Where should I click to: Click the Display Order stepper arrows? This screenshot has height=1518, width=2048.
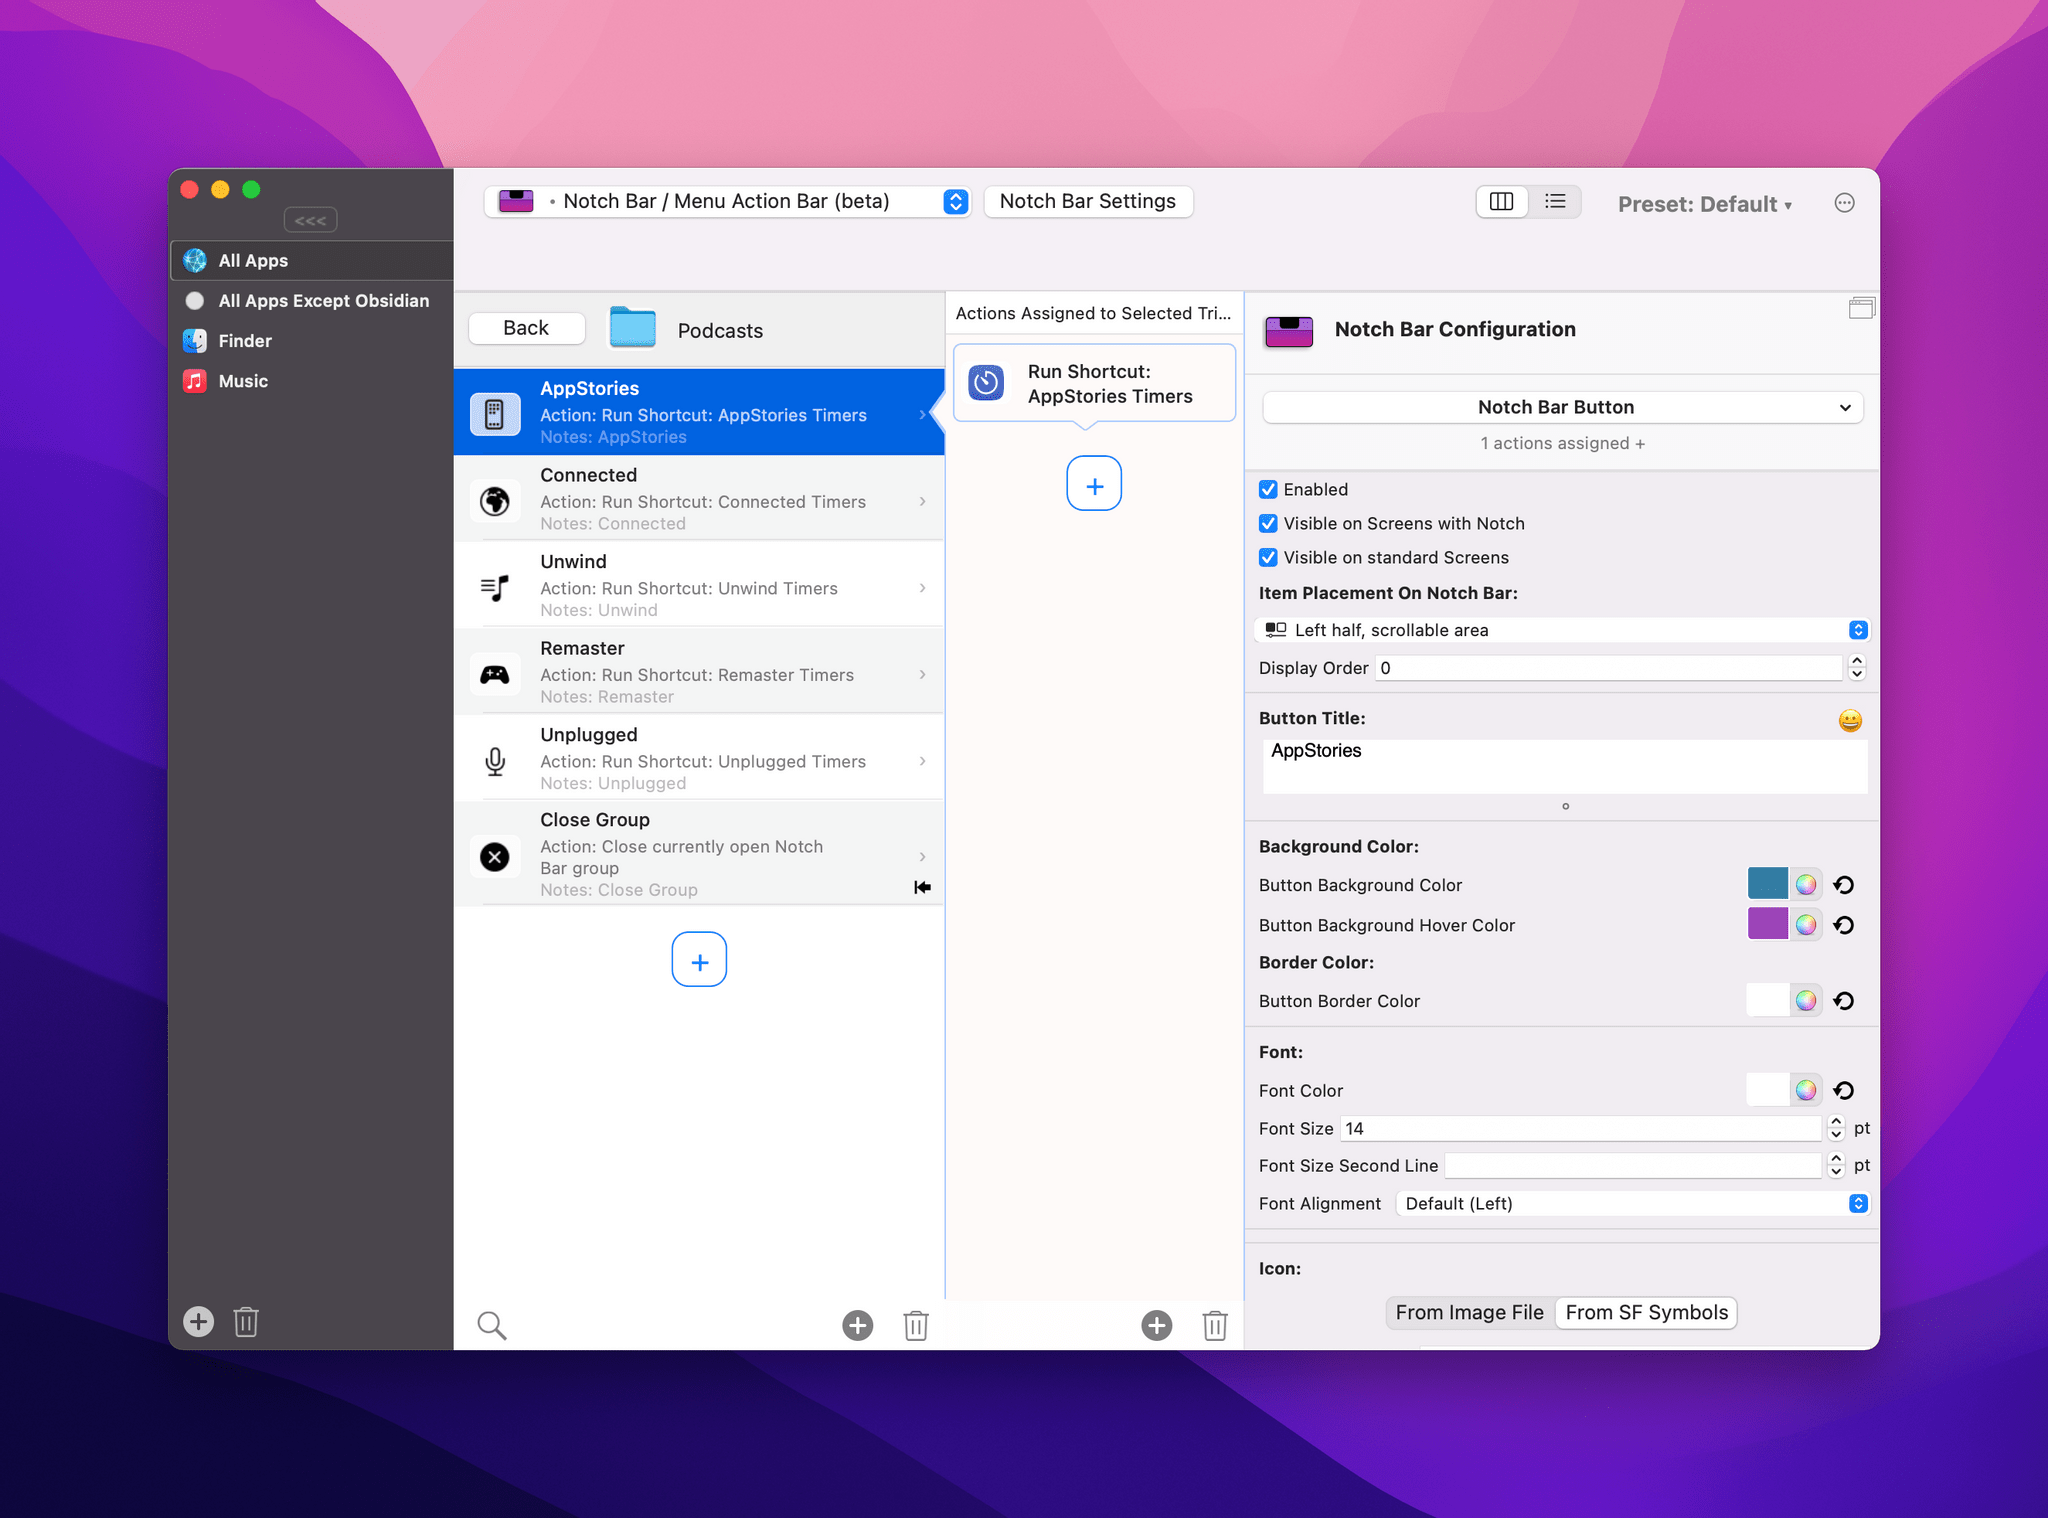(1857, 668)
